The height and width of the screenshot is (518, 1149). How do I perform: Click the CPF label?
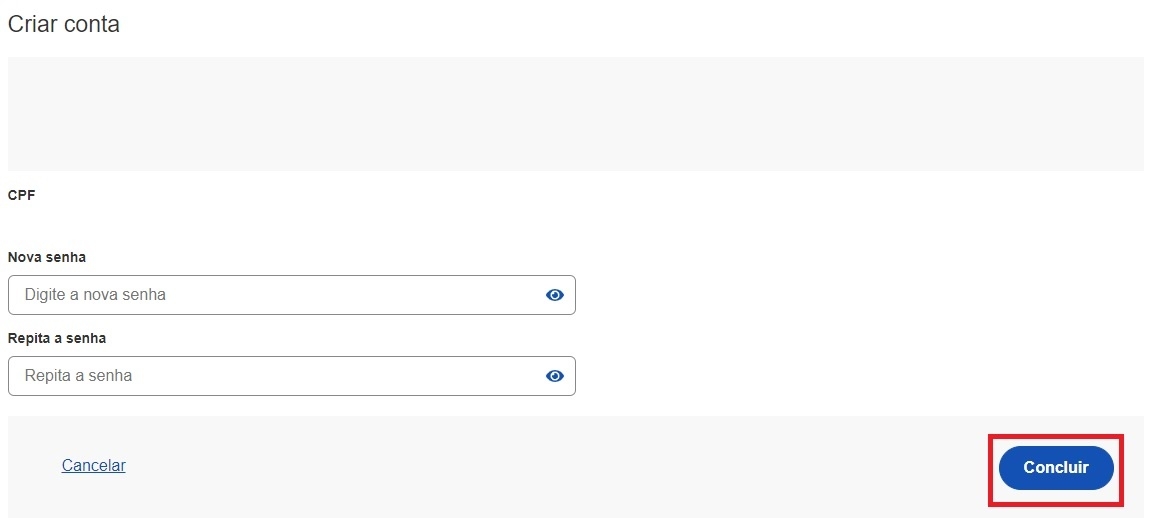[22, 196]
